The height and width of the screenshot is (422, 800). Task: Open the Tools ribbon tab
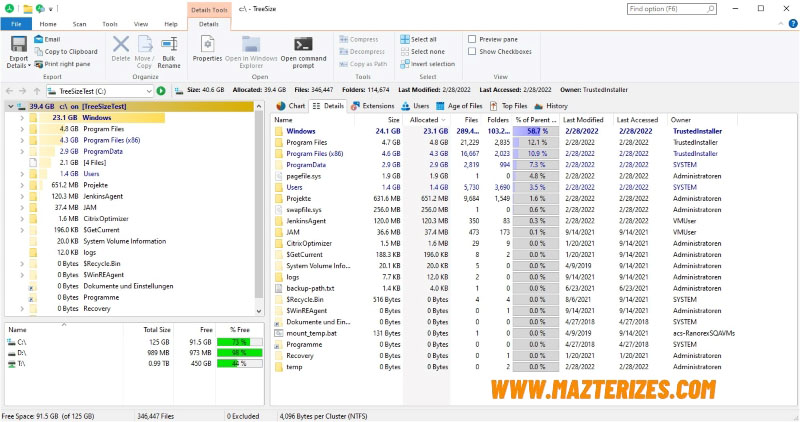click(x=110, y=24)
